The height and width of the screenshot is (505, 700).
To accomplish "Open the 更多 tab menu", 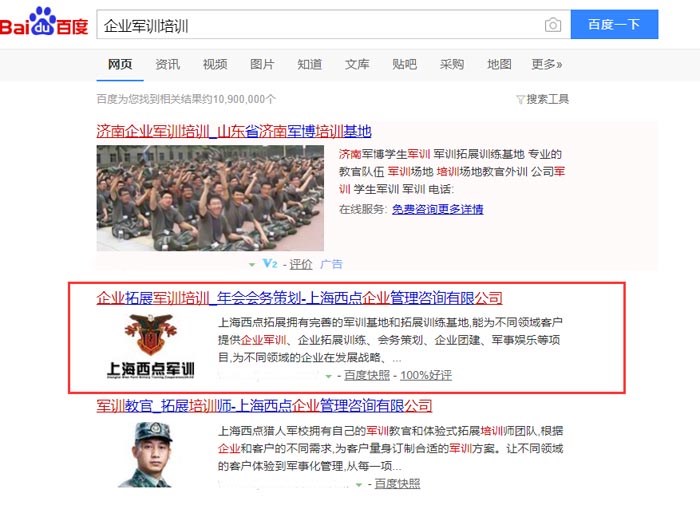I will [546, 64].
